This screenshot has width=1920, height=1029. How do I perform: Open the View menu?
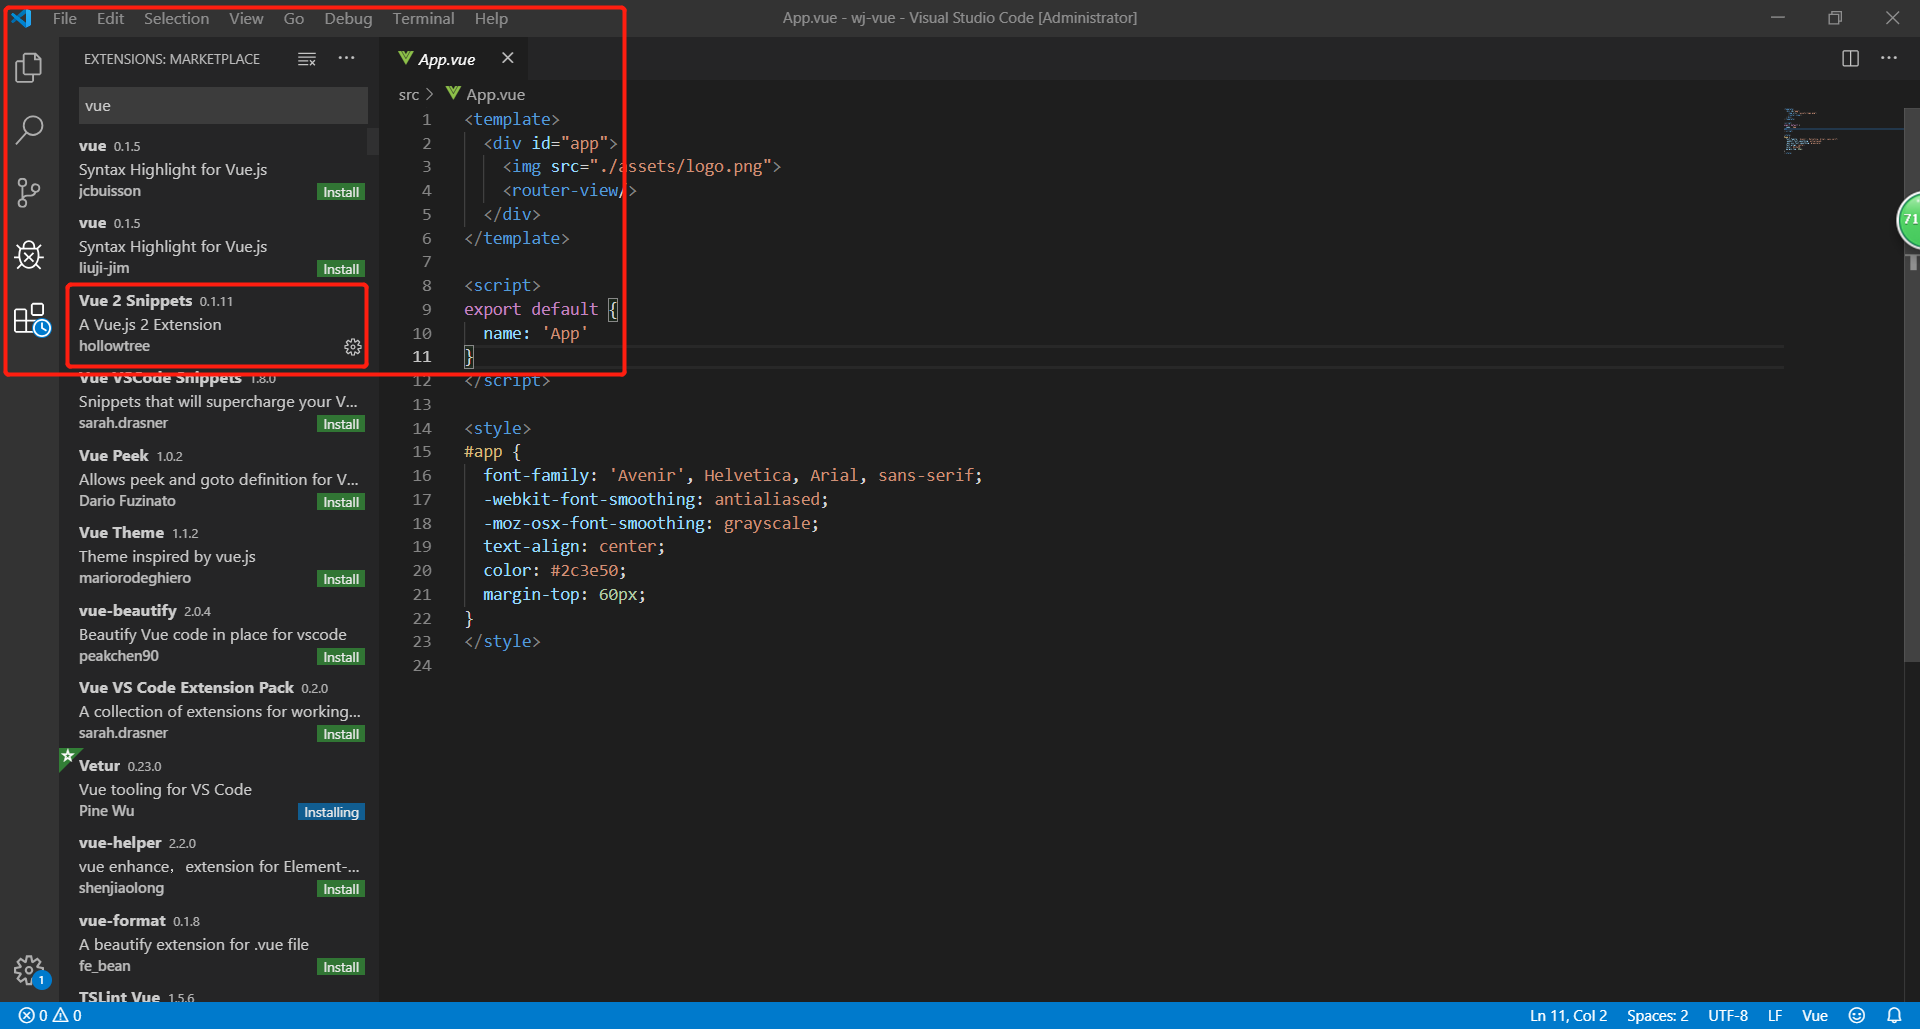pos(246,18)
